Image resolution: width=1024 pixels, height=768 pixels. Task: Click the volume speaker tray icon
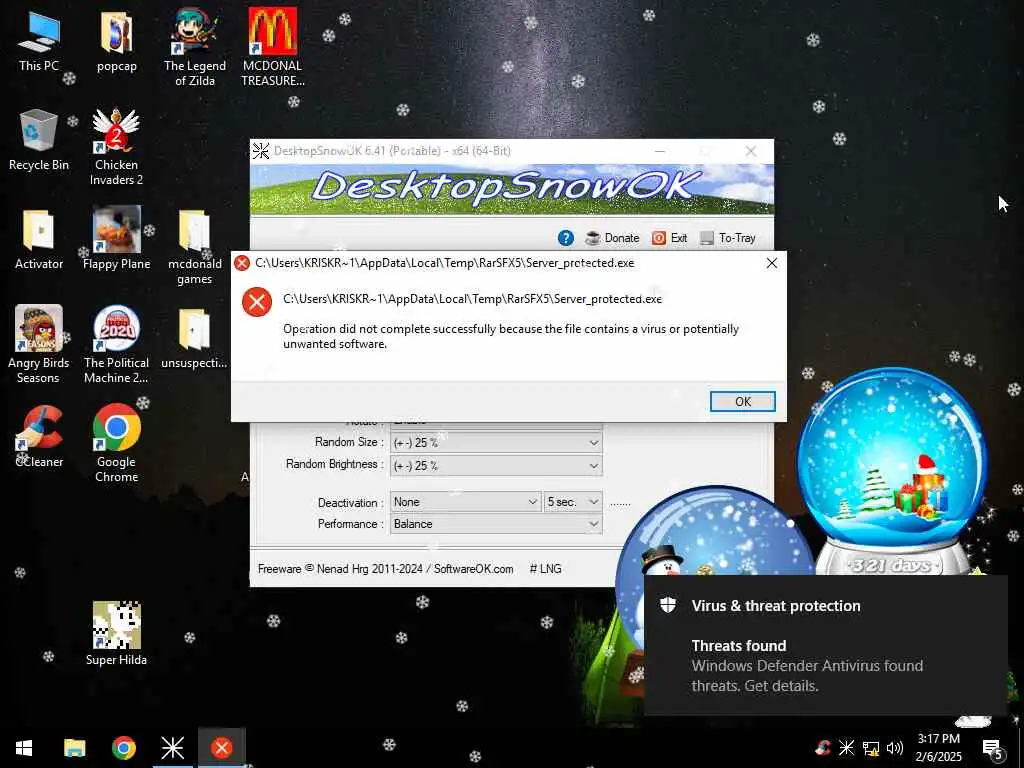(x=895, y=748)
